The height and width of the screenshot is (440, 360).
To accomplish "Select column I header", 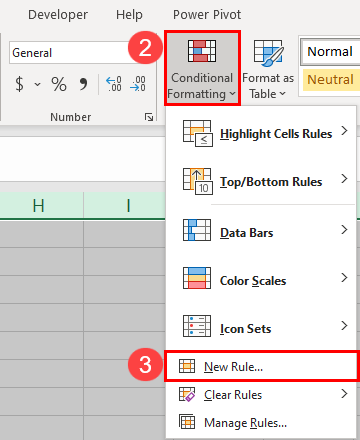I will 124,205.
